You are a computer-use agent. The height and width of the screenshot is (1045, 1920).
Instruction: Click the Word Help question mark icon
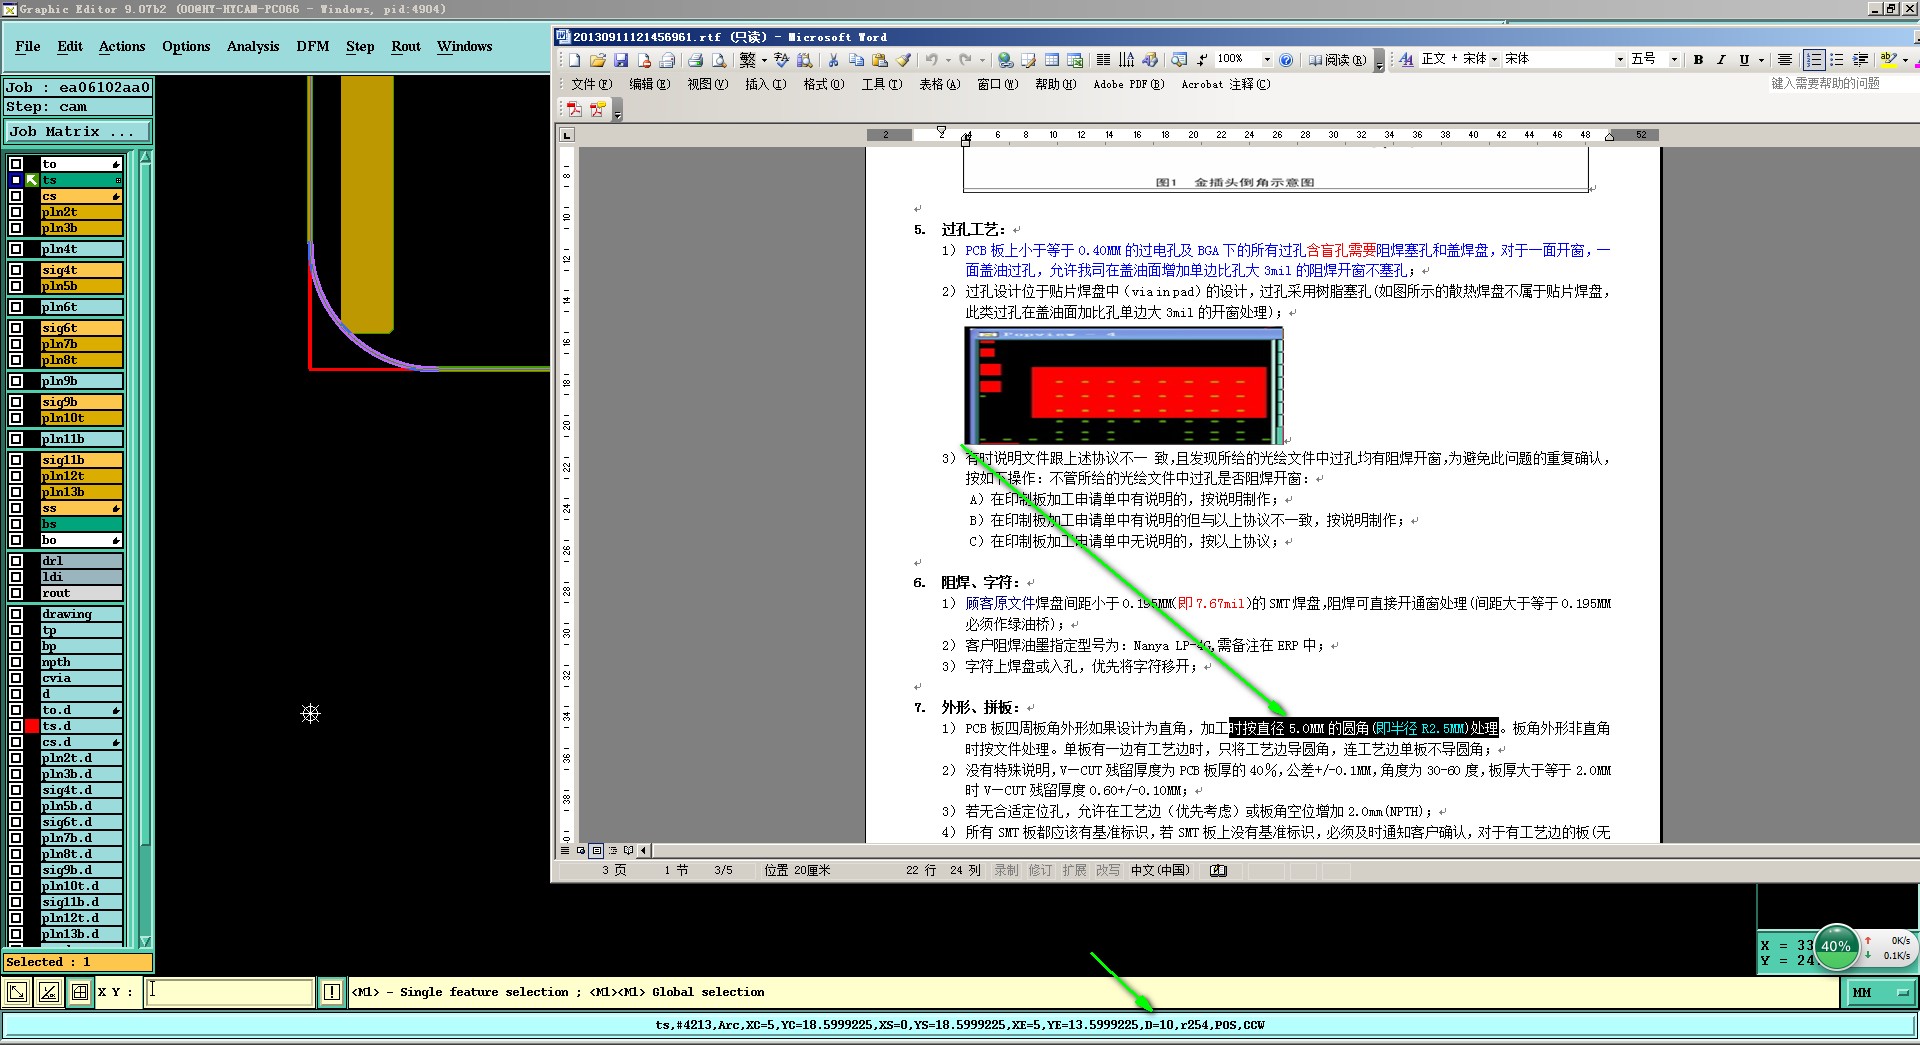tap(1286, 60)
